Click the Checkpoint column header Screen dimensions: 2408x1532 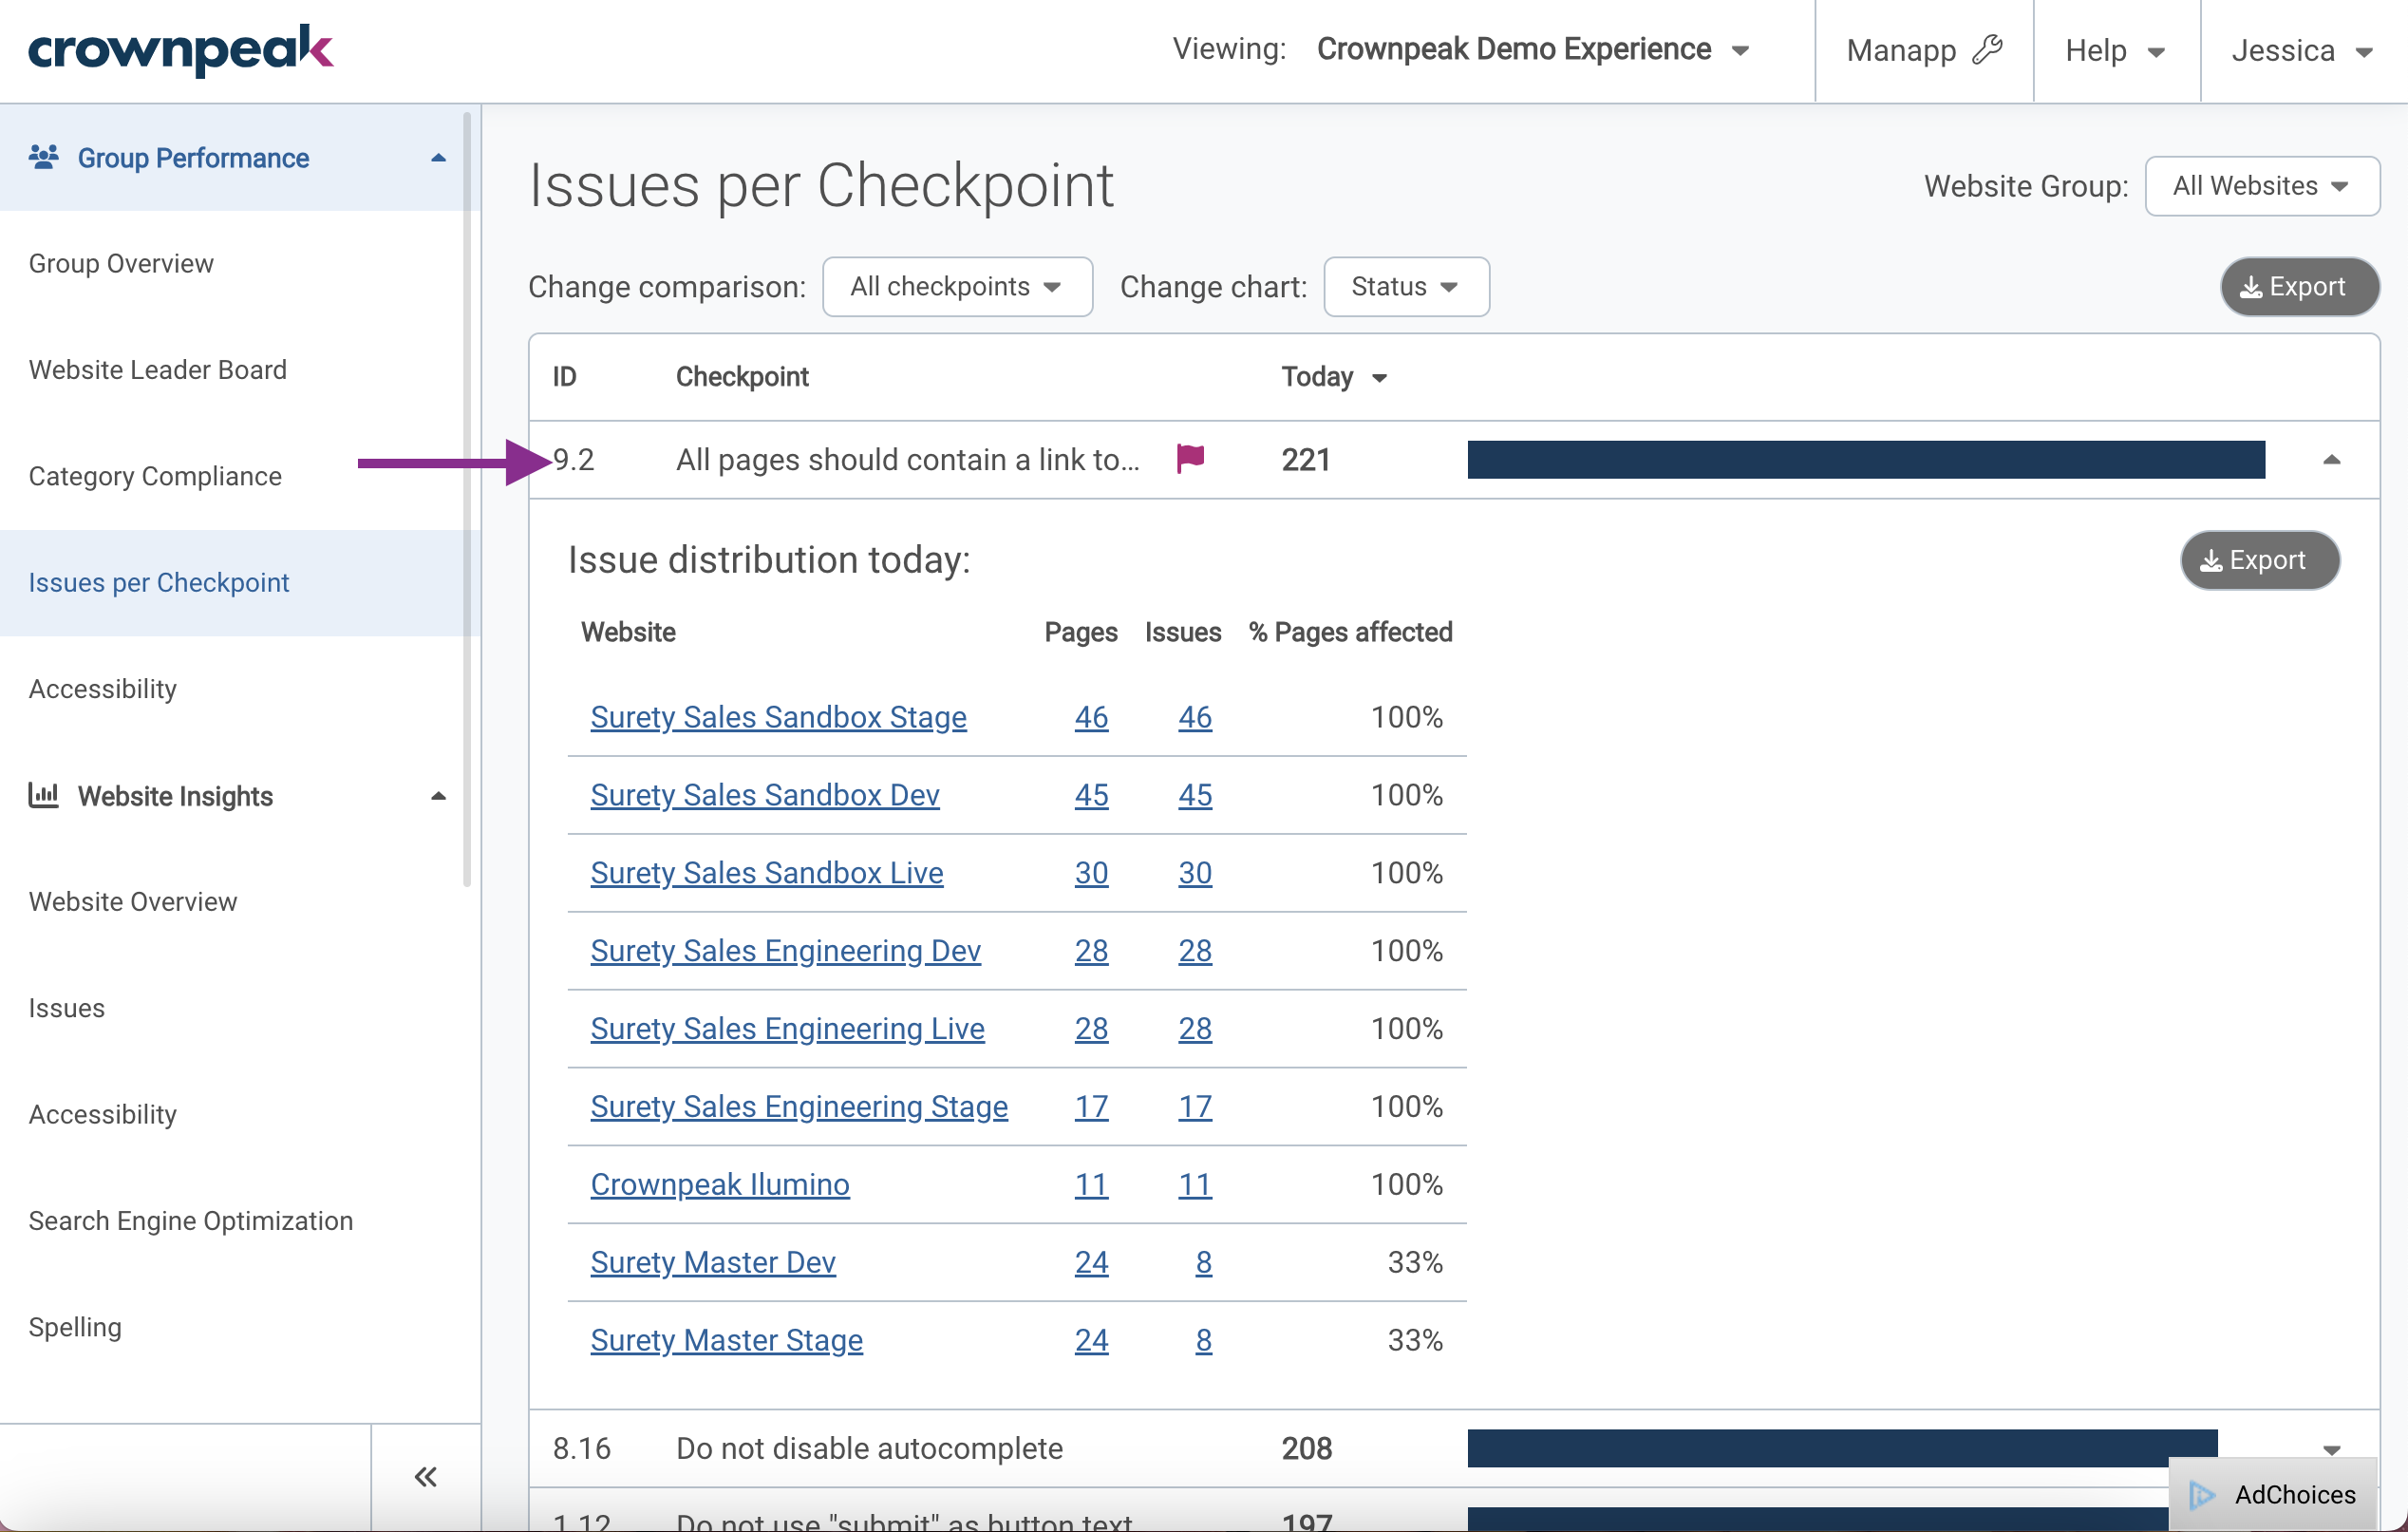742,377
